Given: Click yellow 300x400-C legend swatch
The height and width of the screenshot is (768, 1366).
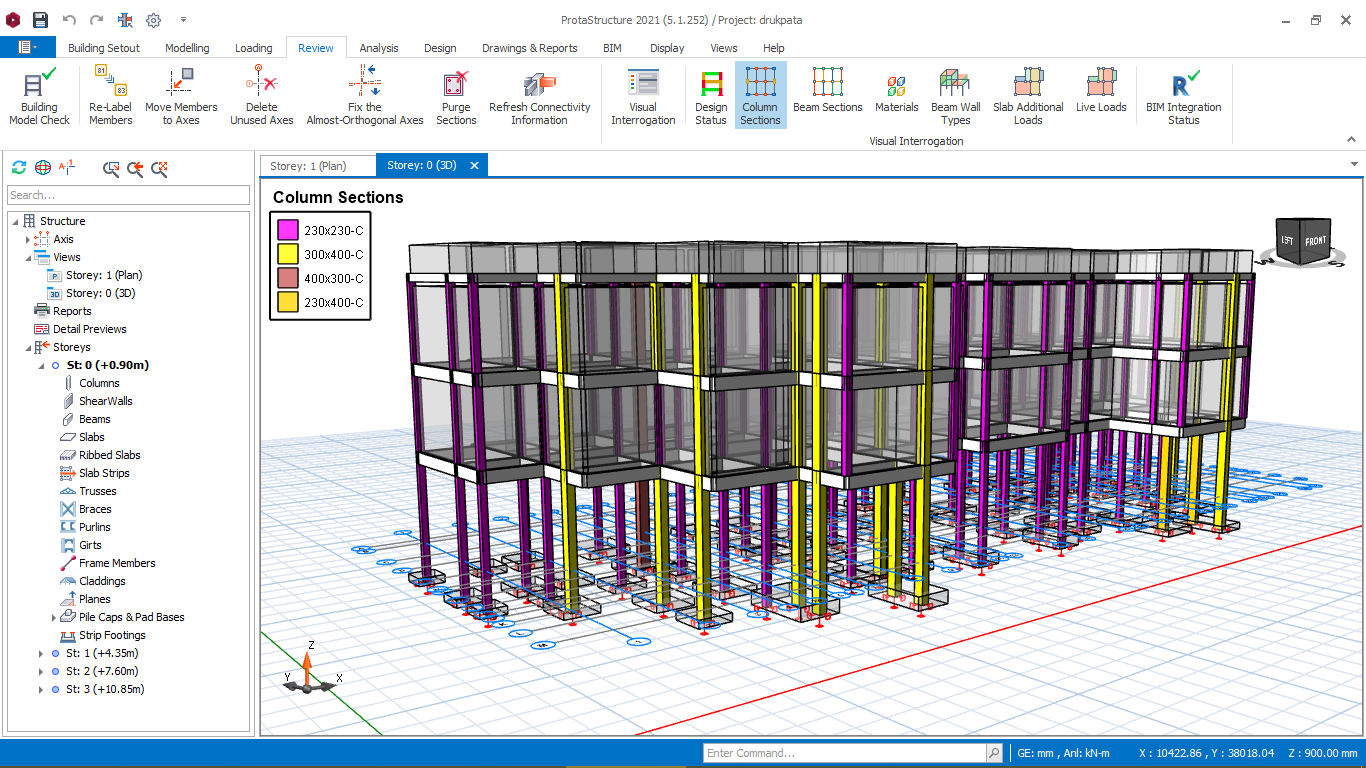Looking at the screenshot, I should coord(288,254).
